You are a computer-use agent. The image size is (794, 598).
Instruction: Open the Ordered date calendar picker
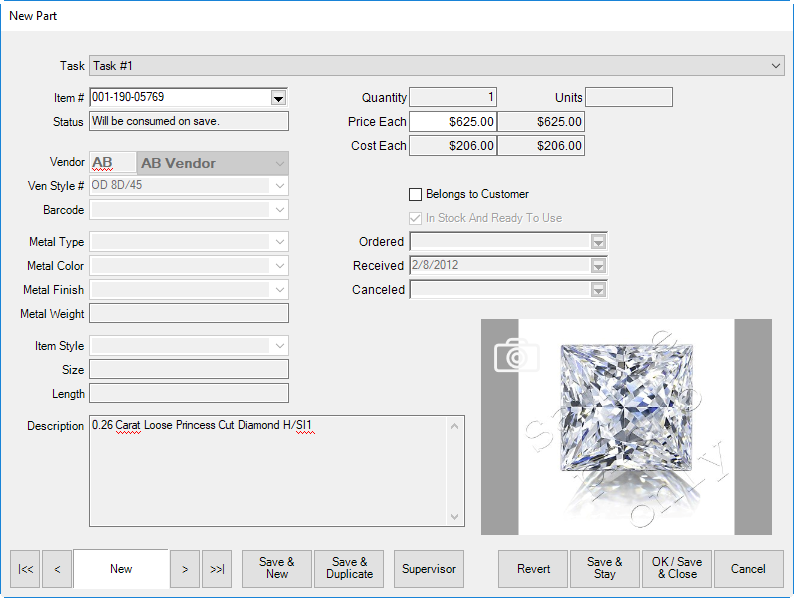(598, 242)
